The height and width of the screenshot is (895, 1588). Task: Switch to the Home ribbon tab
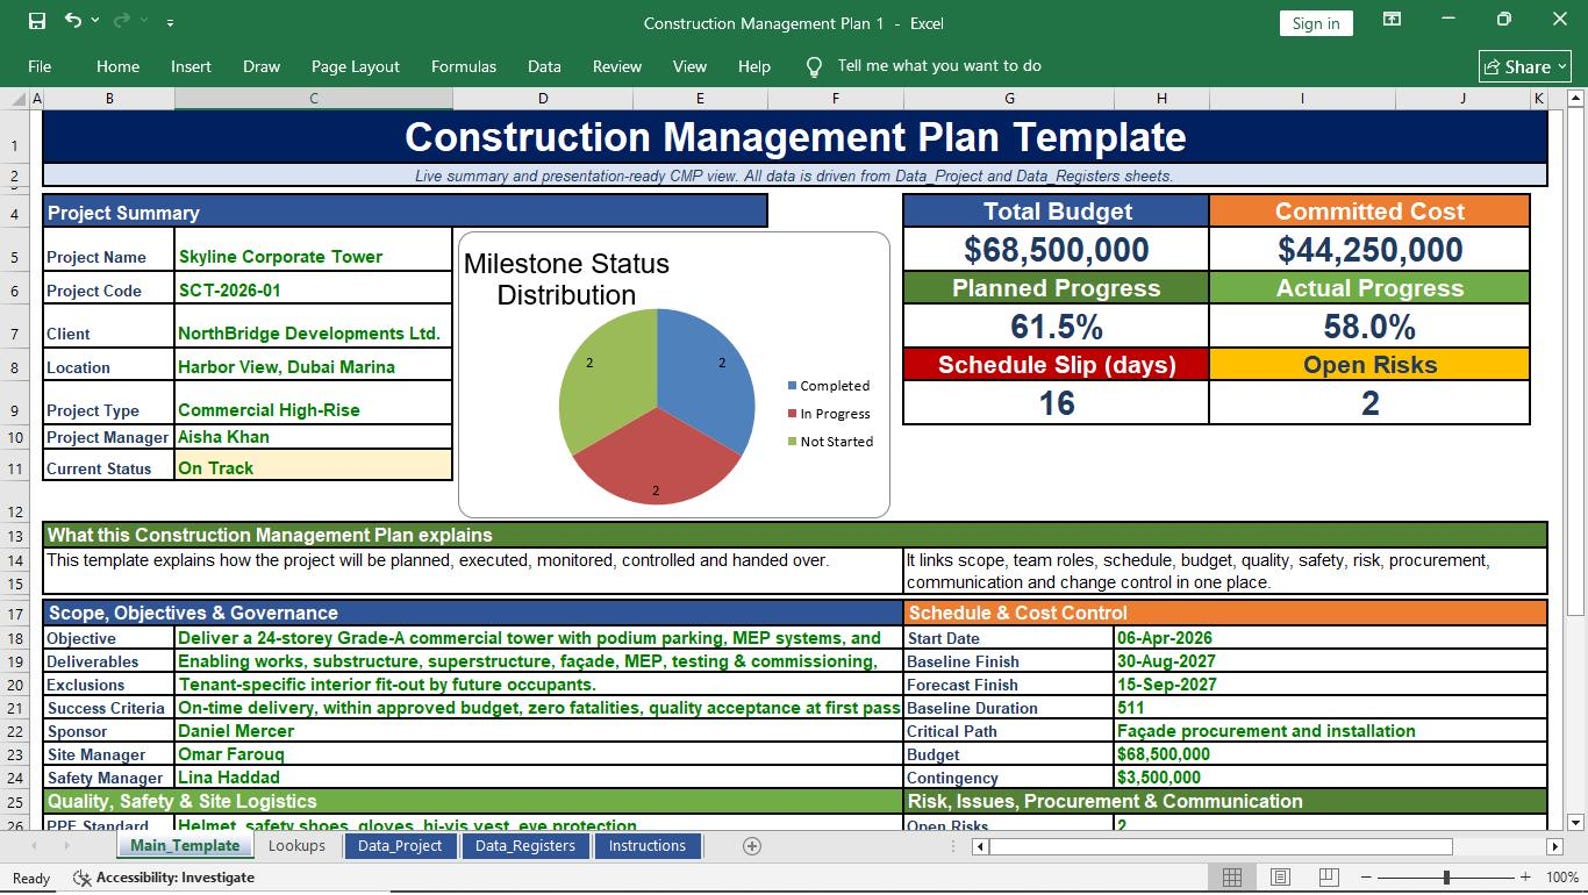point(118,66)
